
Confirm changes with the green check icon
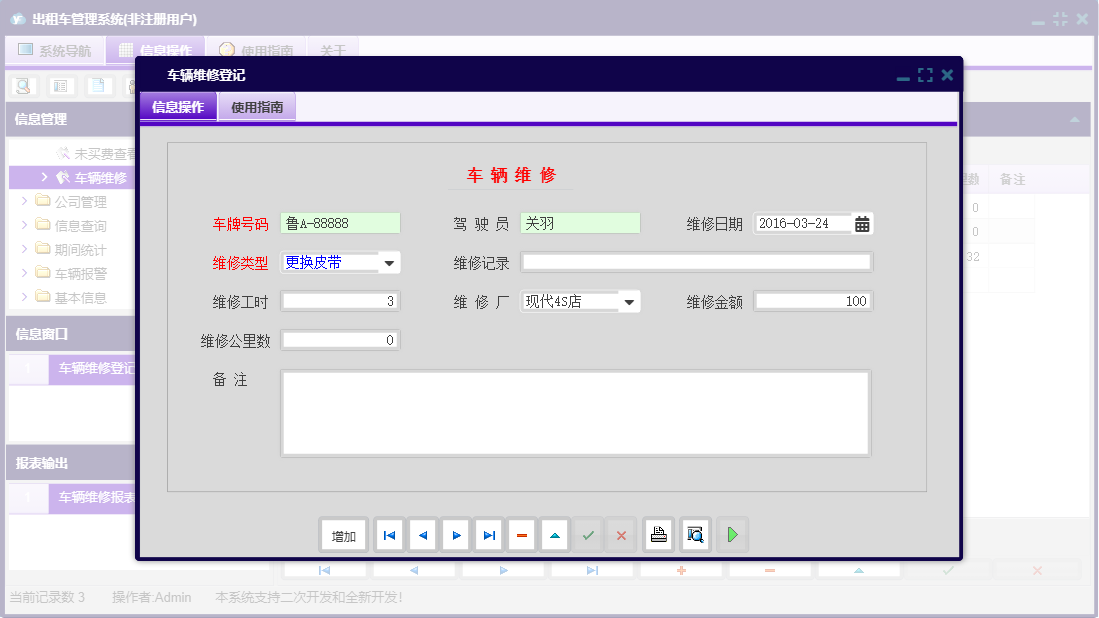588,534
